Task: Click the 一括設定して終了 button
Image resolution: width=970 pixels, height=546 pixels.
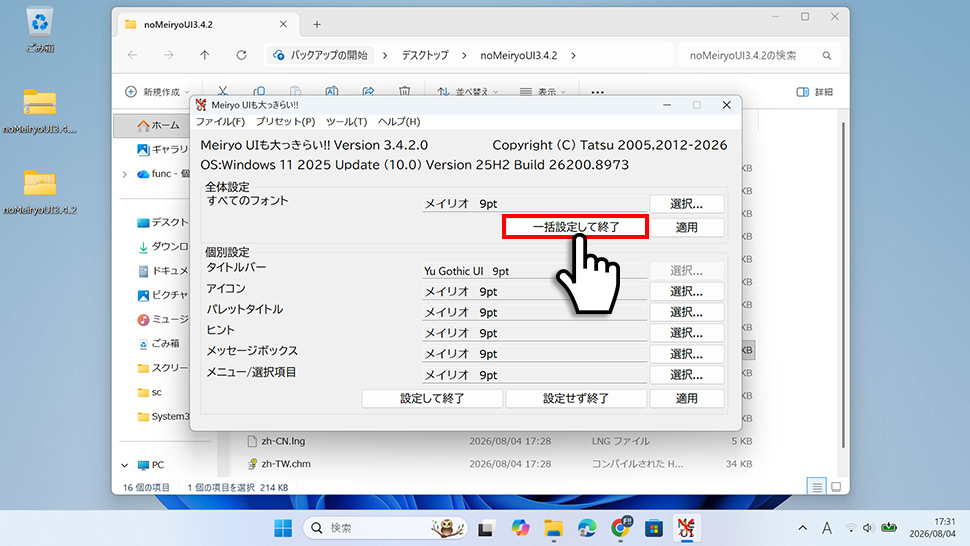Action: point(575,227)
